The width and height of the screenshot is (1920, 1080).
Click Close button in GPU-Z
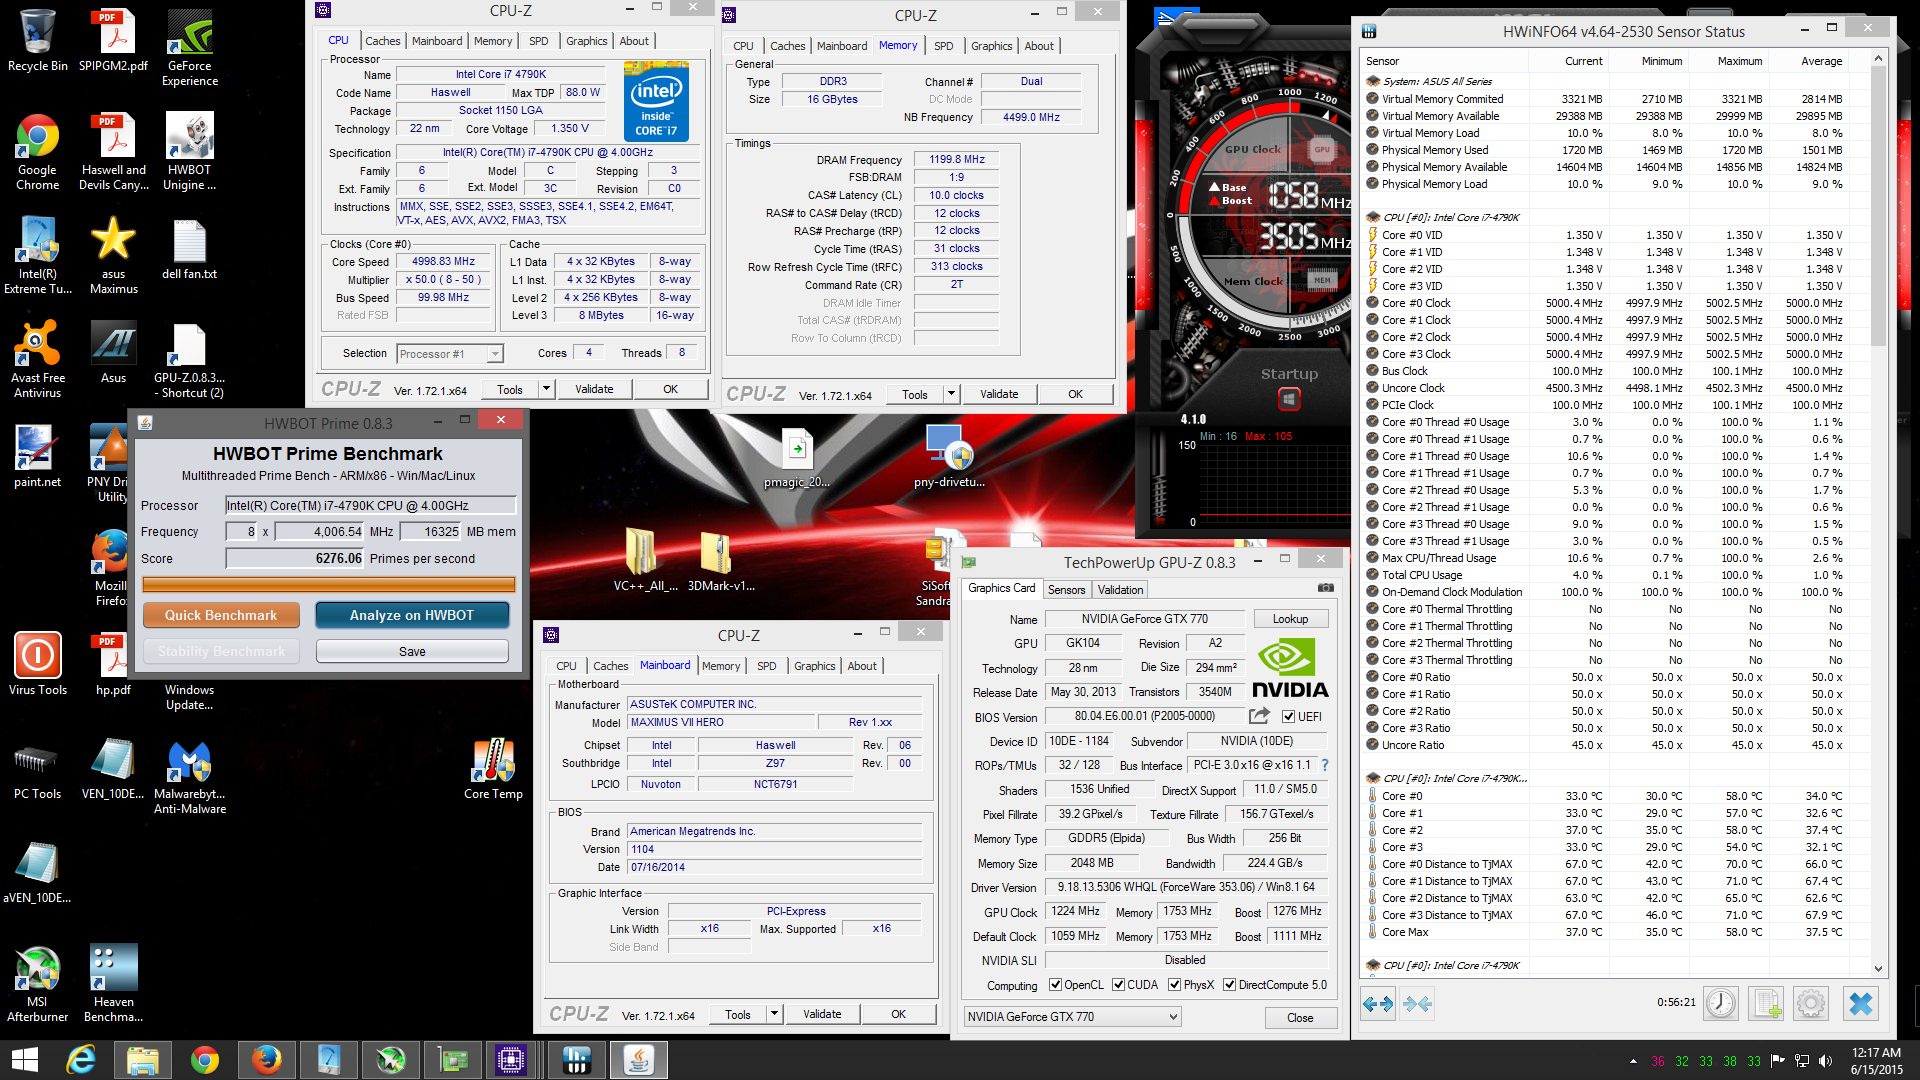pos(1300,1017)
